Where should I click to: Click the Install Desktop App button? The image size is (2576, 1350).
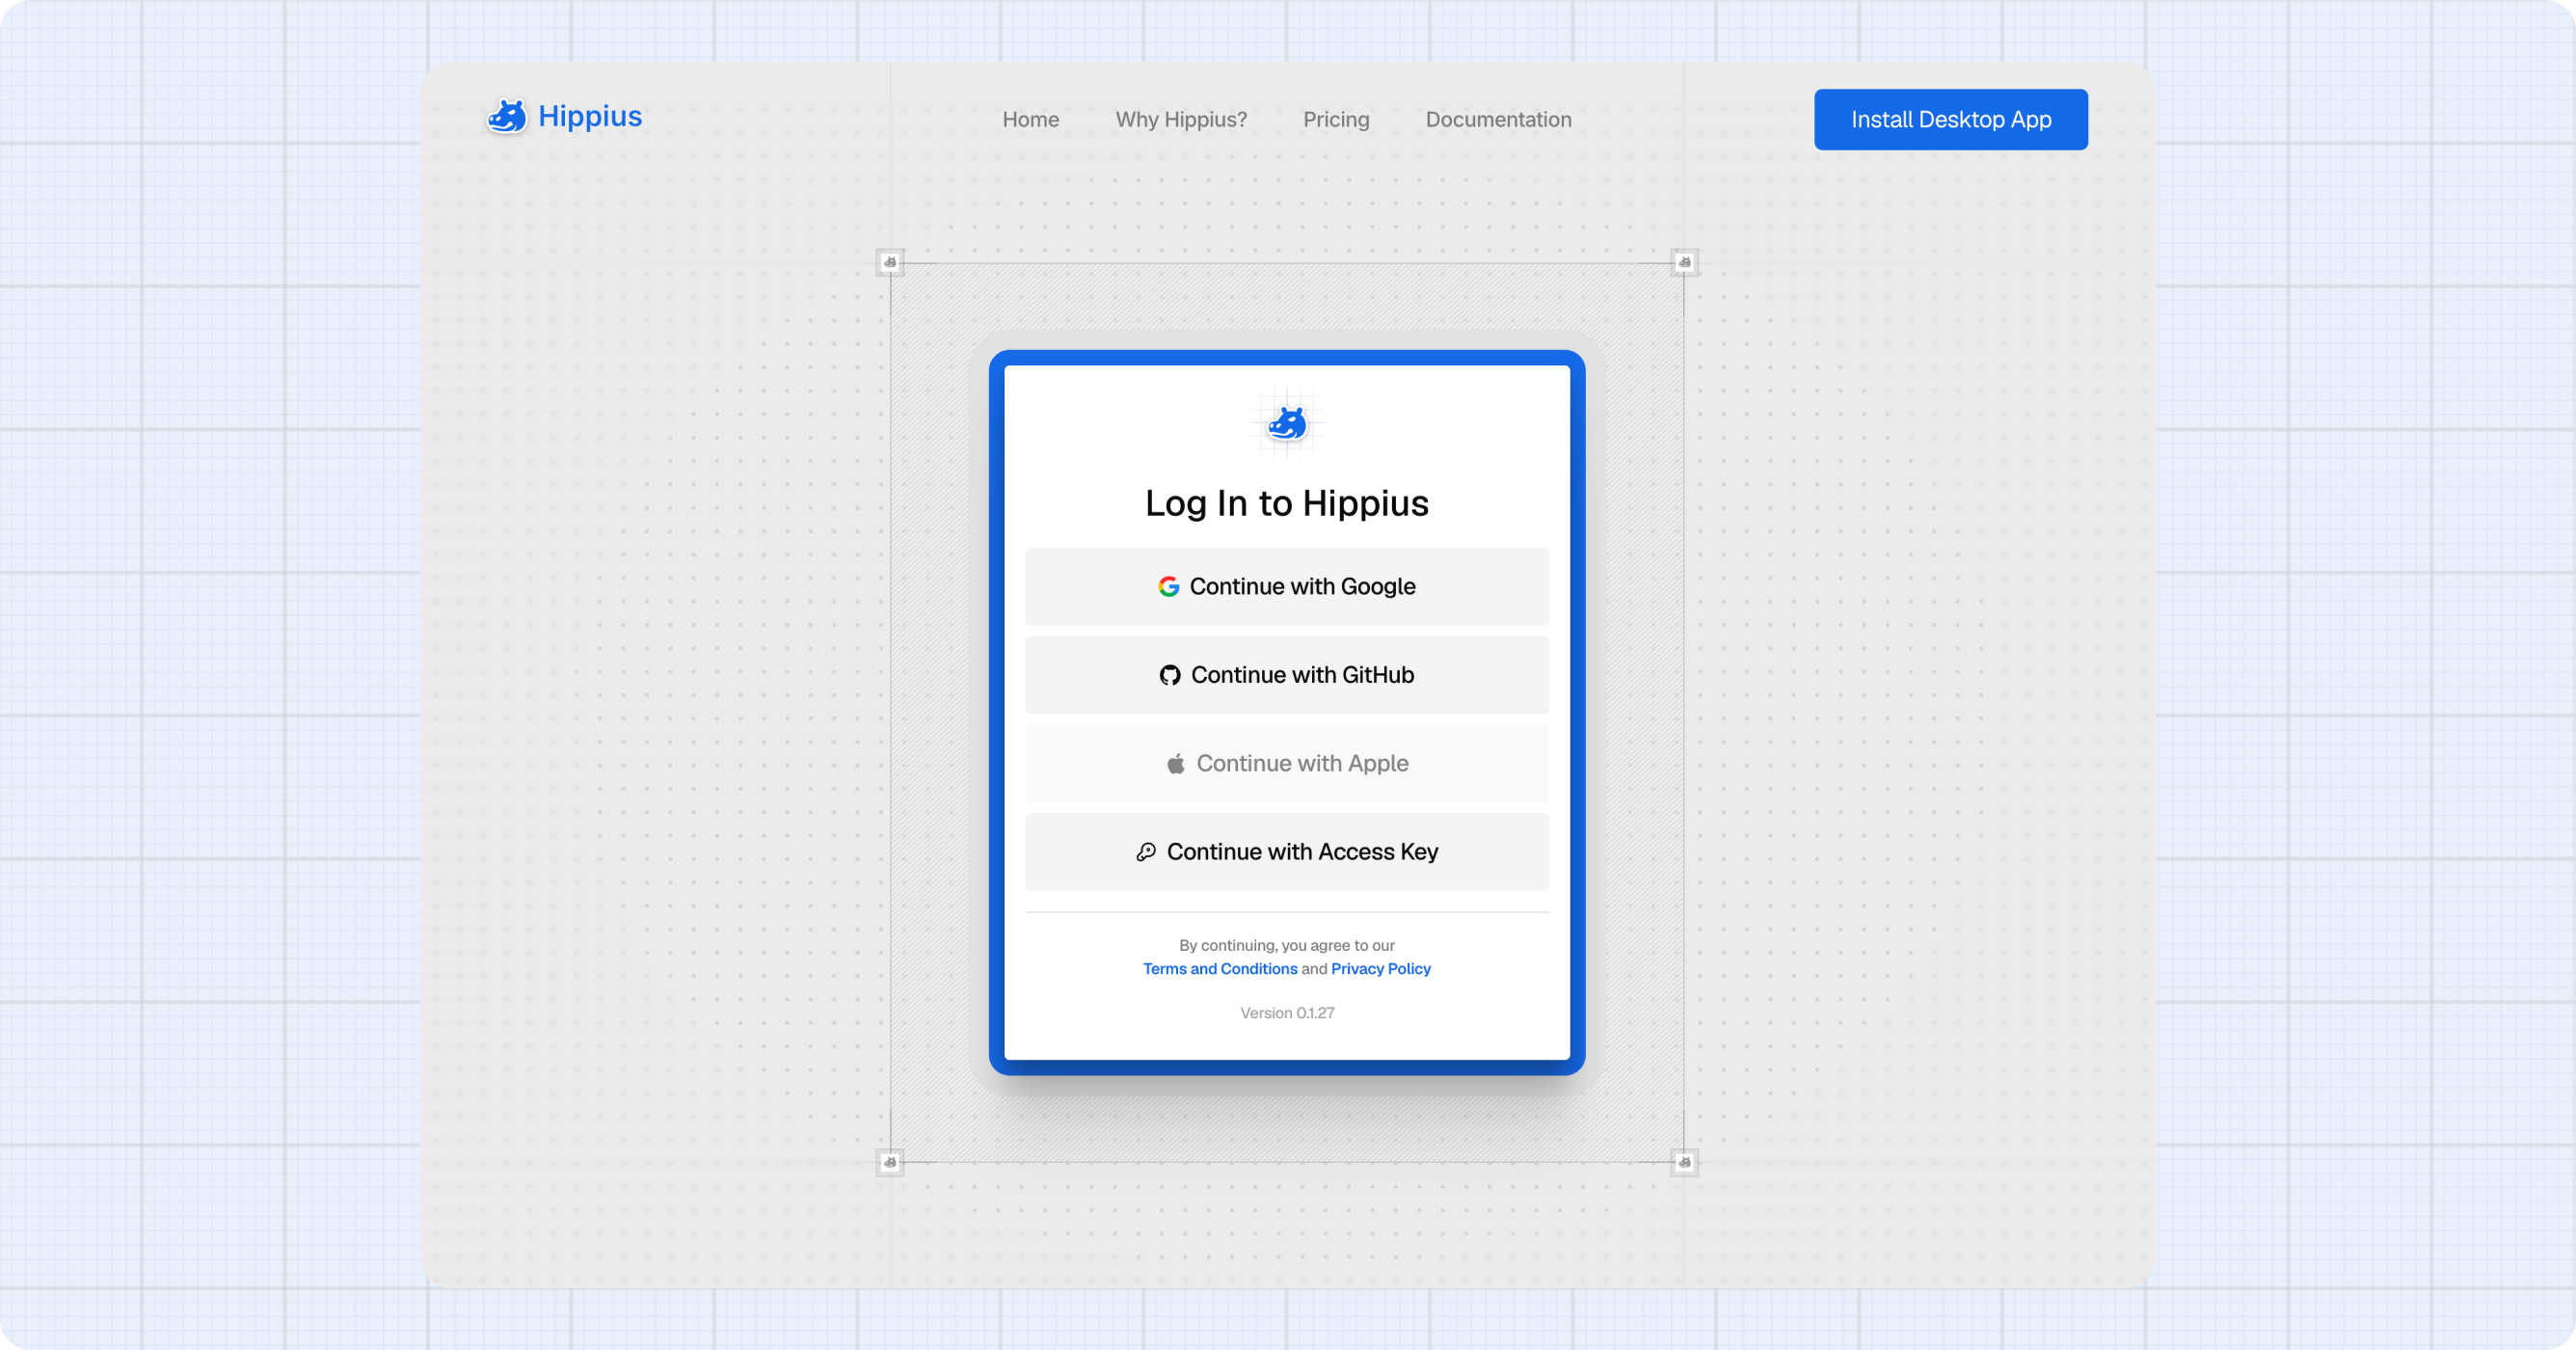(1950, 120)
